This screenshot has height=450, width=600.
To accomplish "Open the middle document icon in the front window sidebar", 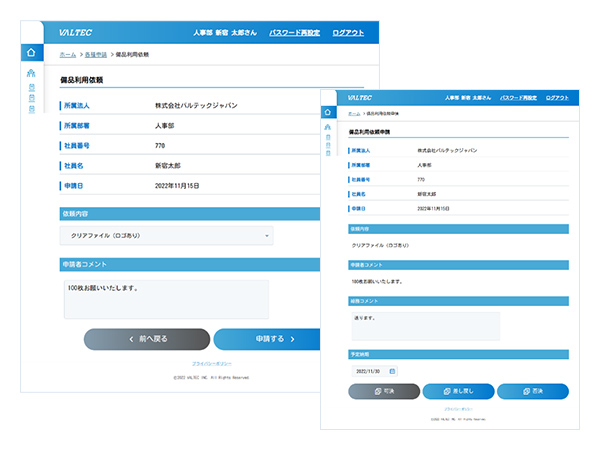I will [x=328, y=145].
